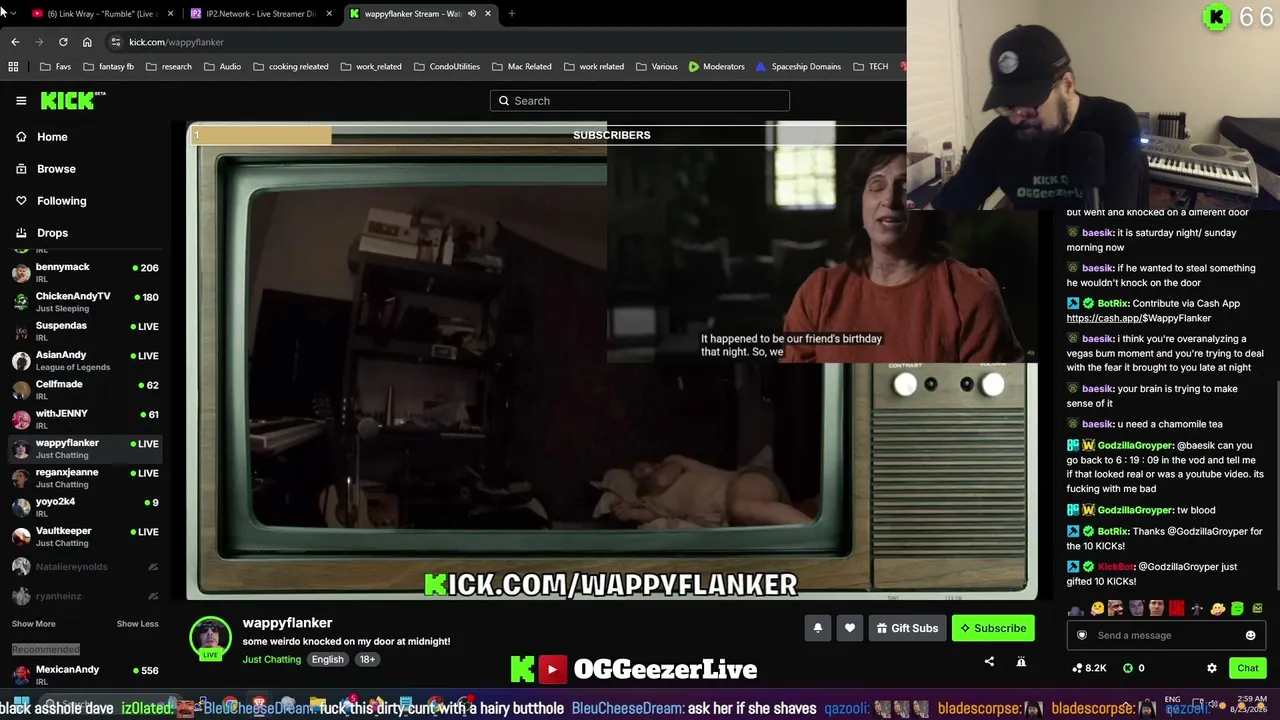Click the green Subscribe button

coord(993,628)
